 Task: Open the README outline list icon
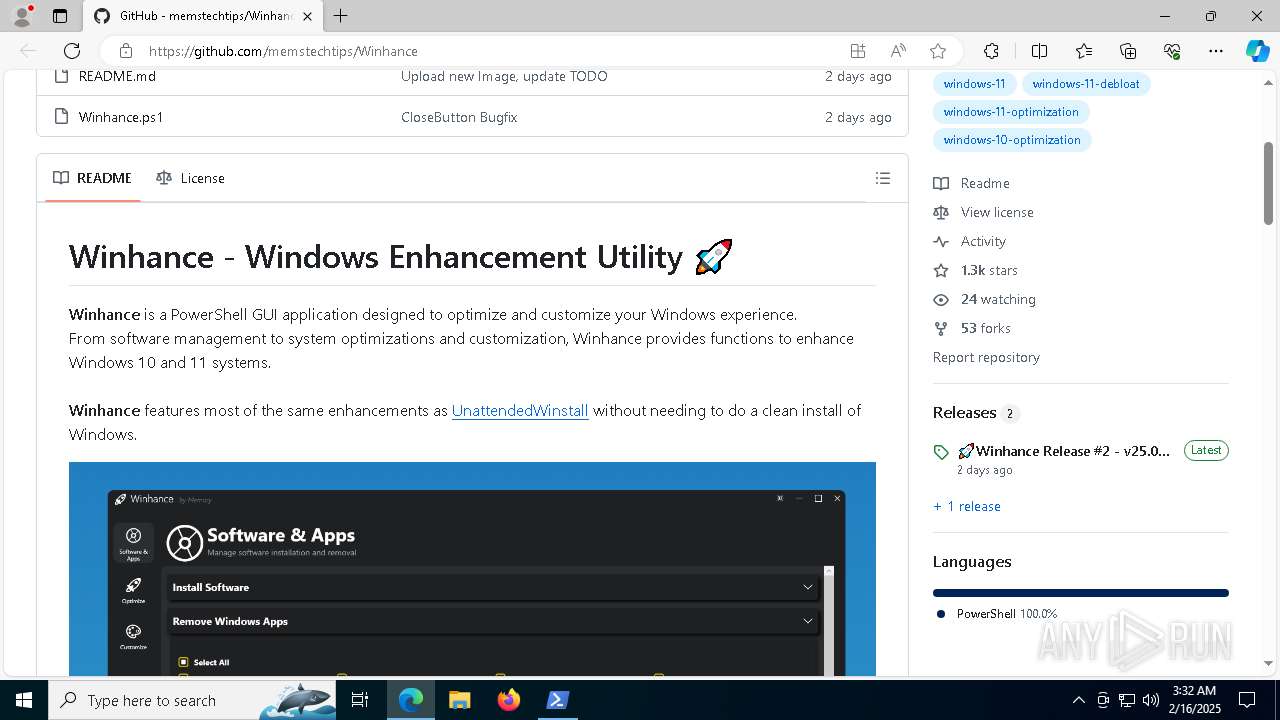[882, 178]
